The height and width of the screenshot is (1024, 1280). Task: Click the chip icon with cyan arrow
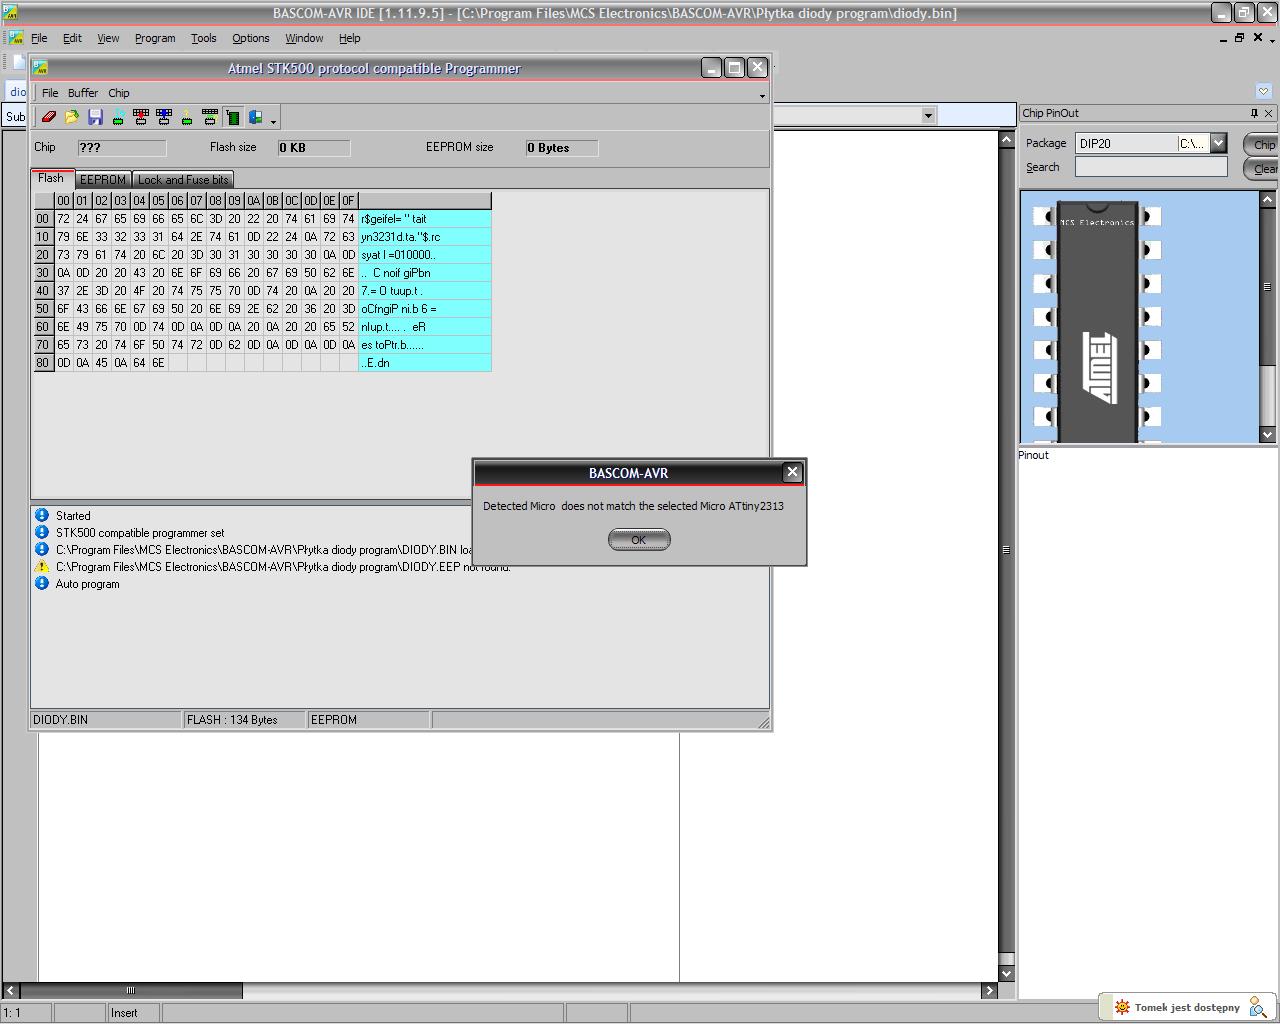coord(118,117)
